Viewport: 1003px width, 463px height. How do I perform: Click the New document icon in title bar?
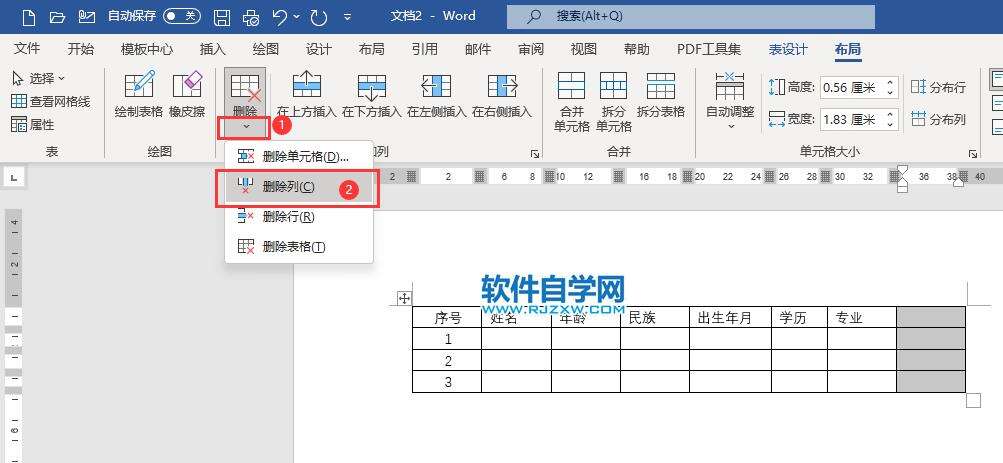[x=29, y=17]
